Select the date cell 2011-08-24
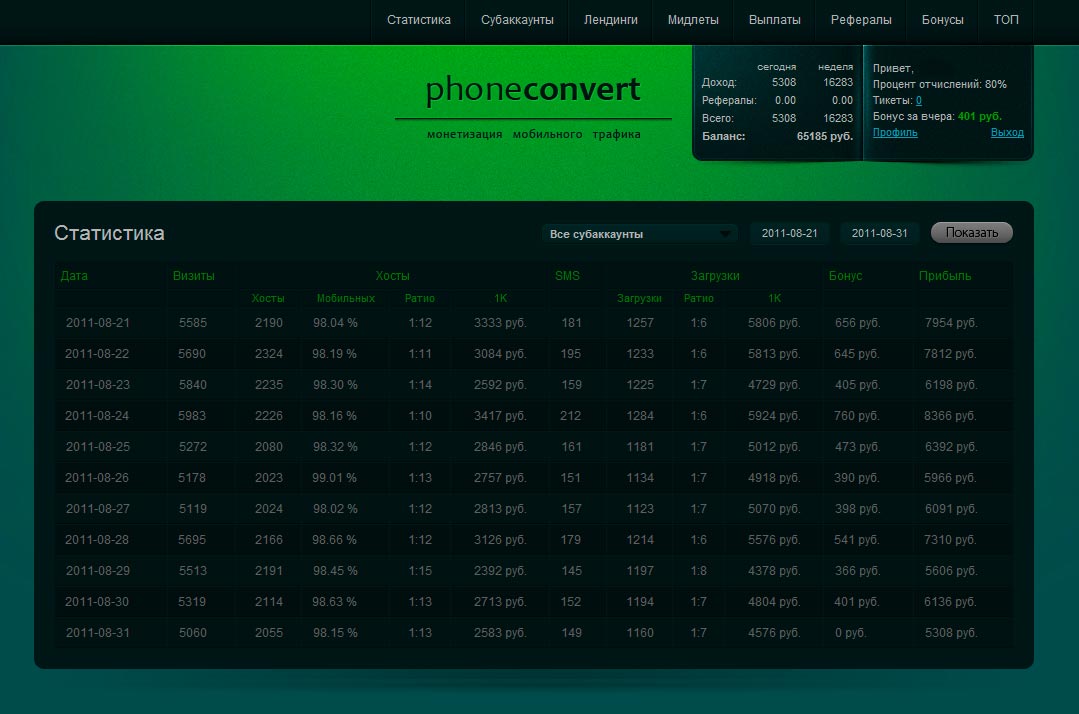 tap(97, 415)
